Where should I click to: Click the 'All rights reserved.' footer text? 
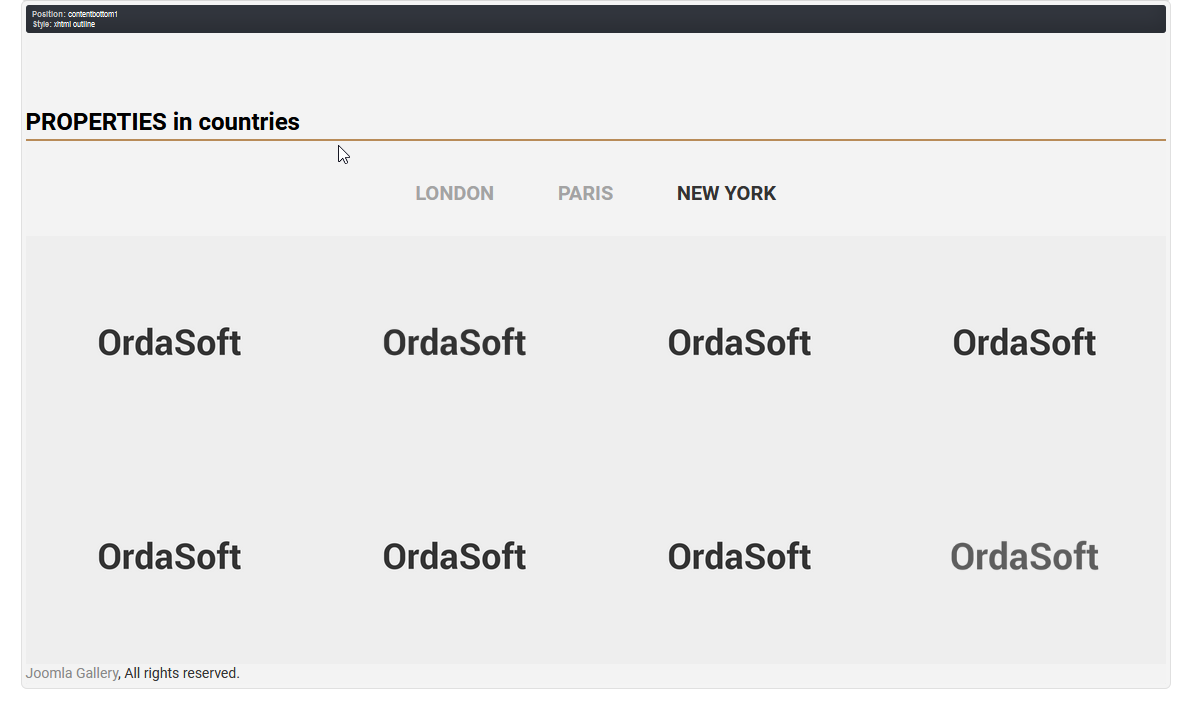(182, 673)
